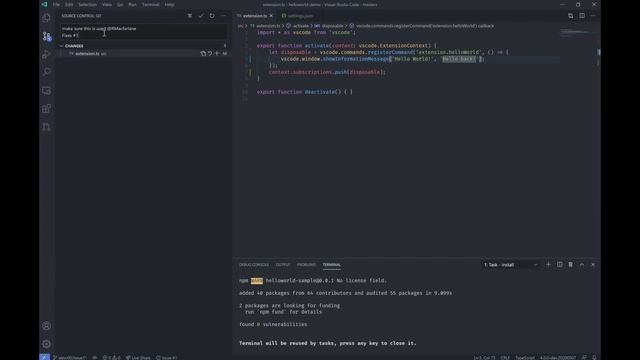Click 'found 0 vulnerabilities' in terminal
Image resolution: width=640 pixels, height=360 pixels.
(273, 324)
